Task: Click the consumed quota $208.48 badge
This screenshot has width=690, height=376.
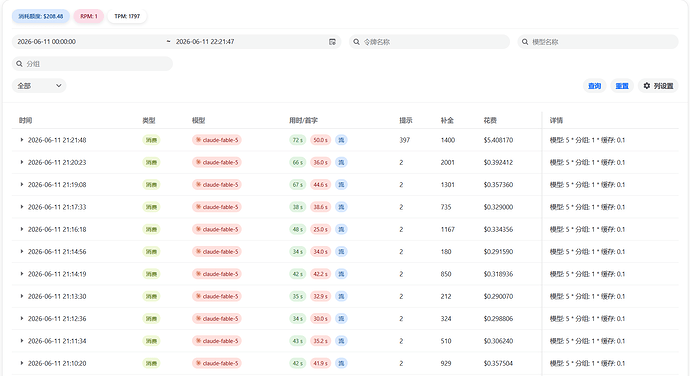Action: click(x=41, y=16)
